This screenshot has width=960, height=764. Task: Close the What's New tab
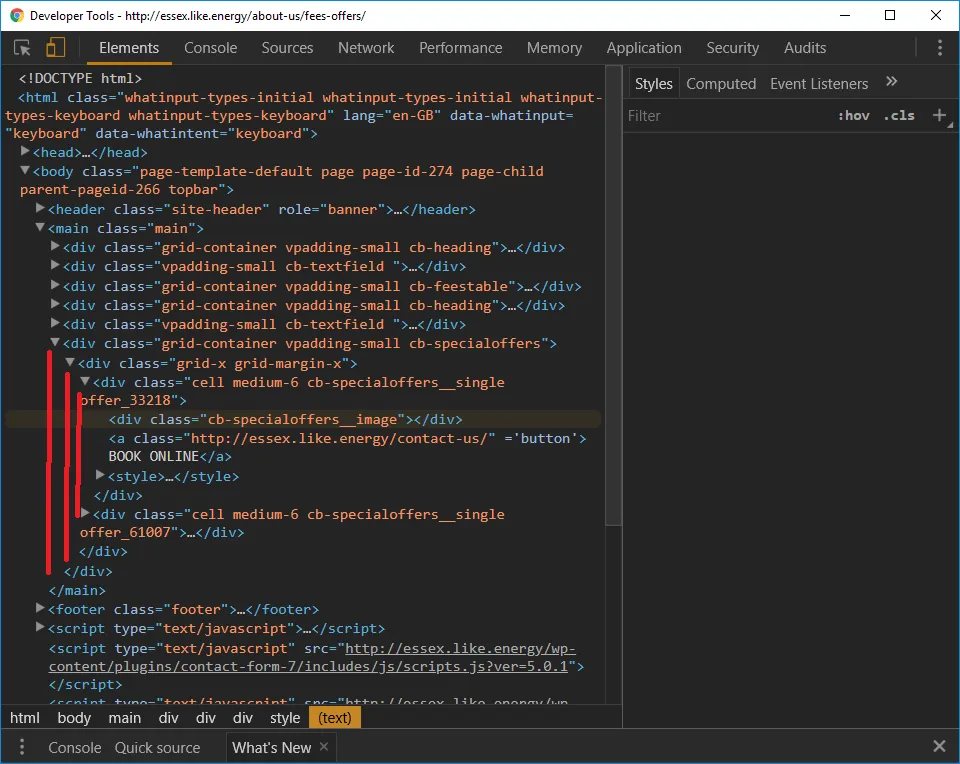323,747
